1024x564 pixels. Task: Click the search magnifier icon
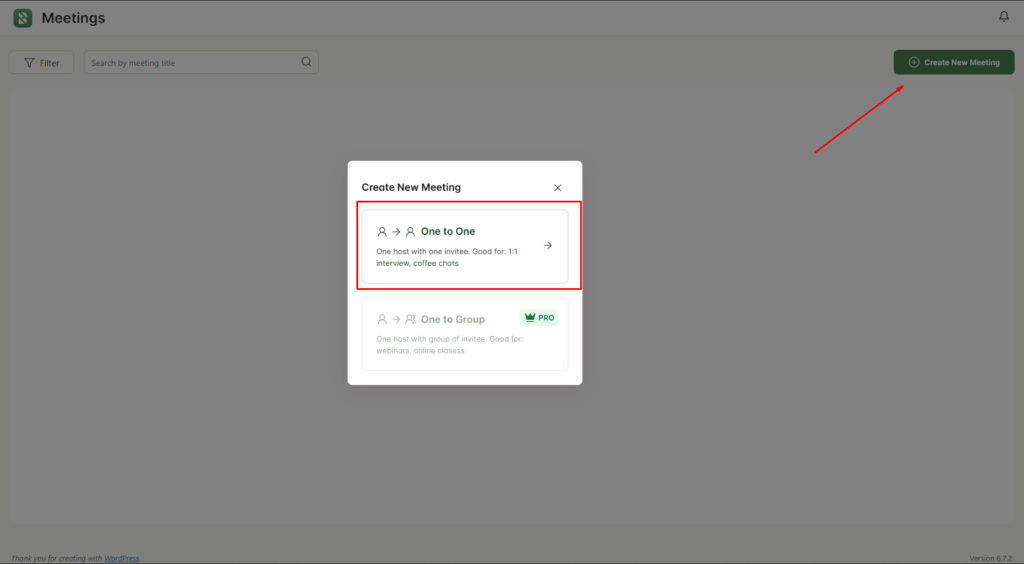[306, 62]
